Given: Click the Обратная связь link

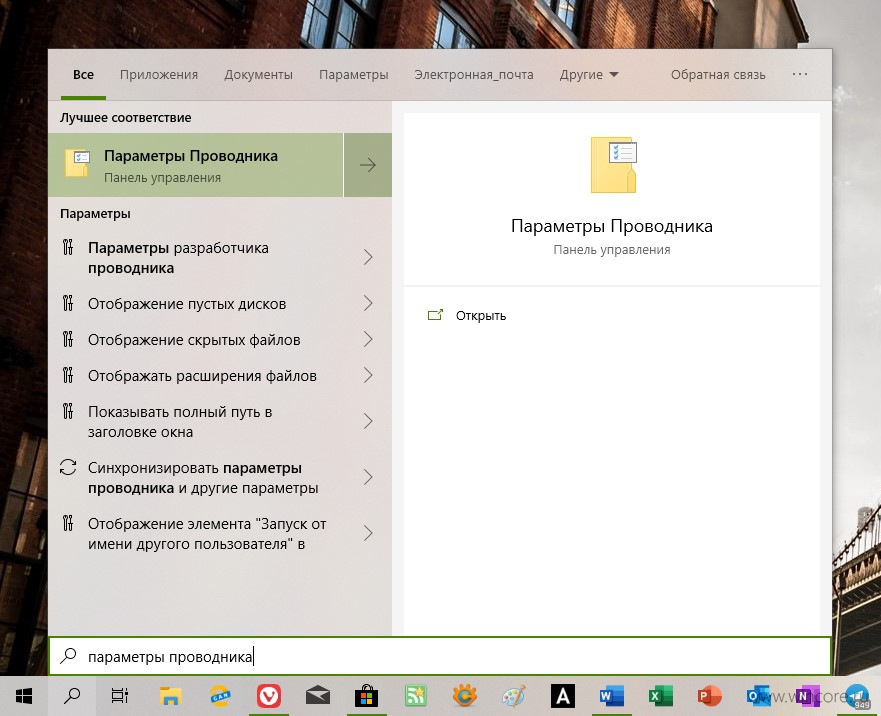Looking at the screenshot, I should pos(718,75).
